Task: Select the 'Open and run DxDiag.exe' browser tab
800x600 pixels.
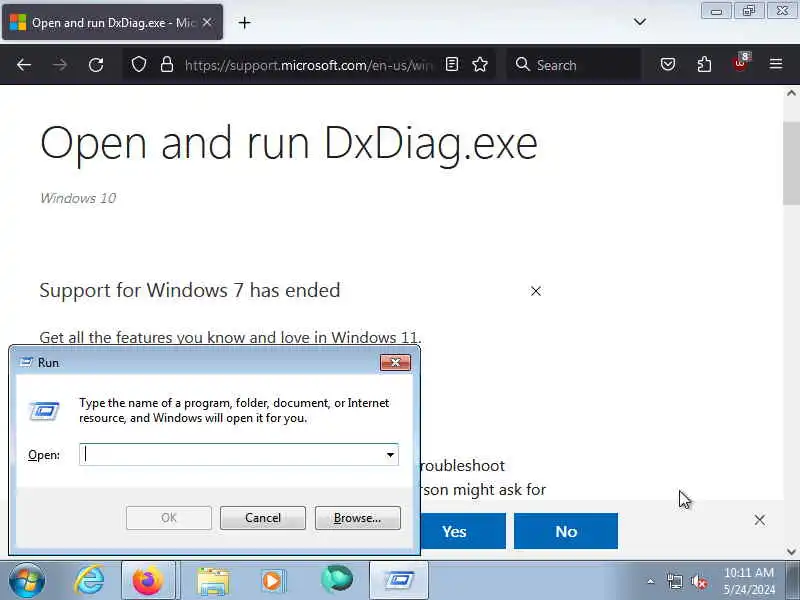Action: tap(113, 22)
